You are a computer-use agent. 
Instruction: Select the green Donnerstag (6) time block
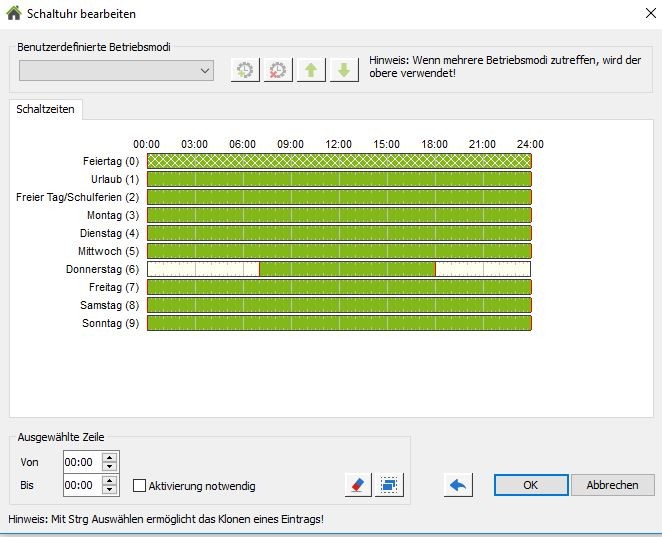347,269
